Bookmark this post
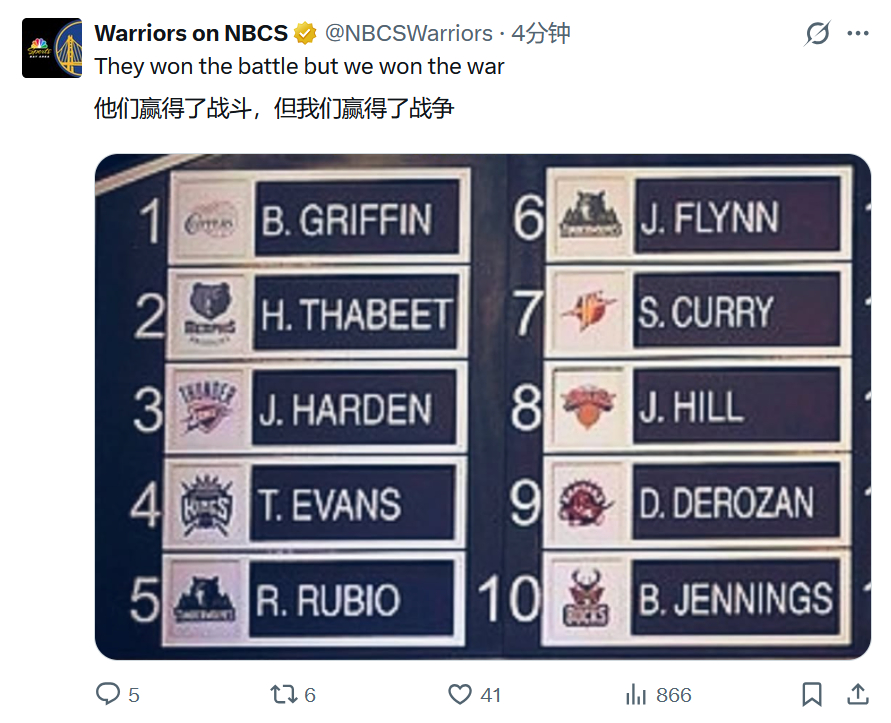891x723 pixels. pyautogui.click(x=813, y=694)
